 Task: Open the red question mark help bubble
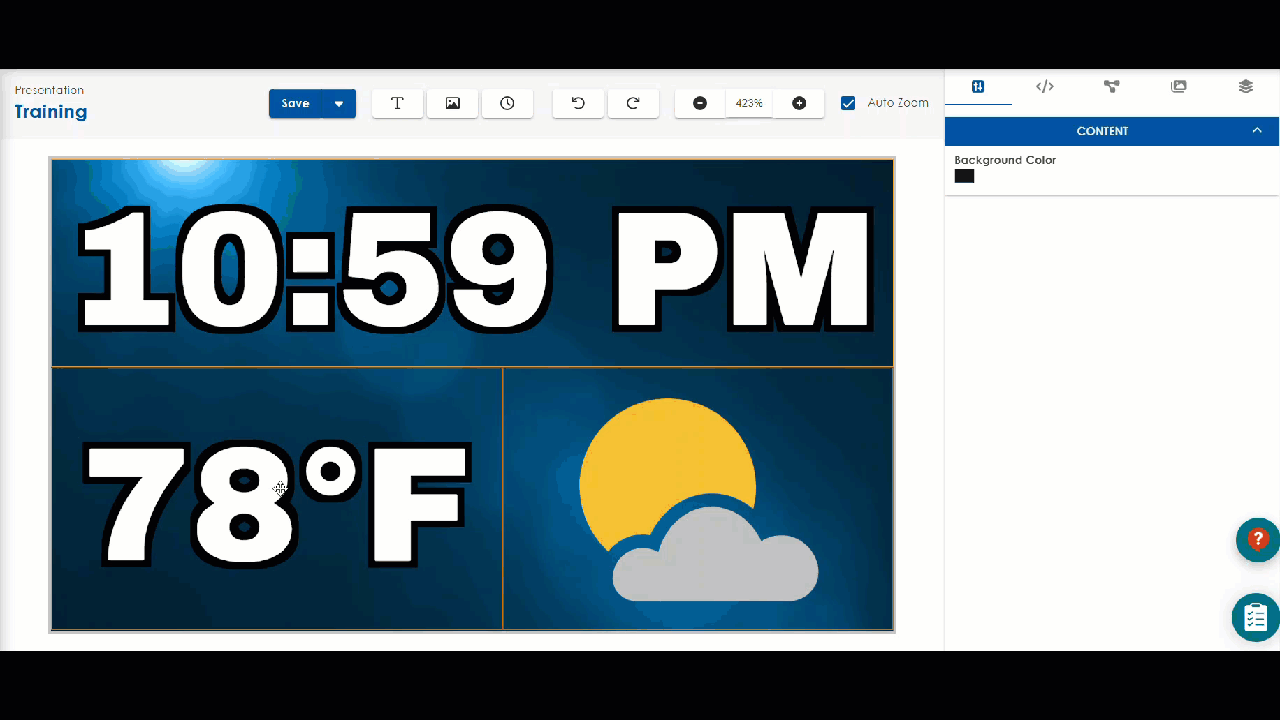click(x=1257, y=539)
